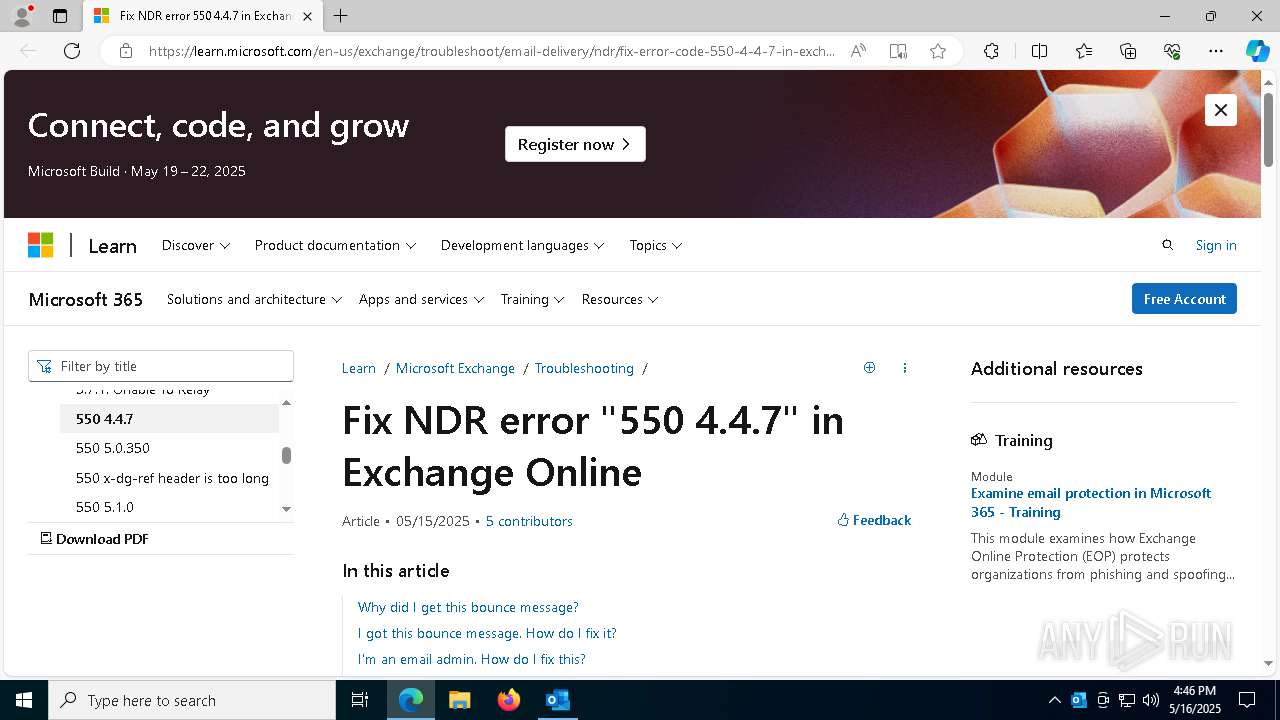Click the browser address bar
Screen dimensions: 1280x720
492,51
